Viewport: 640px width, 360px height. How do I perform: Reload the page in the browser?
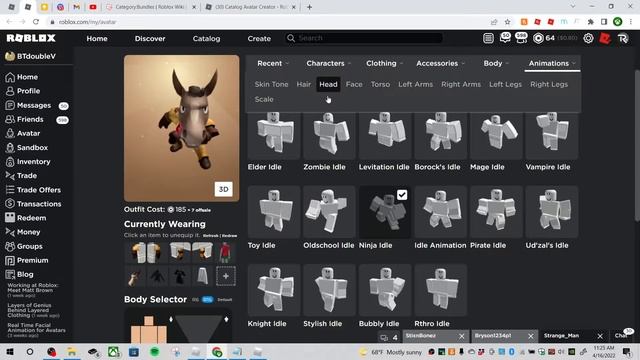coord(36,22)
